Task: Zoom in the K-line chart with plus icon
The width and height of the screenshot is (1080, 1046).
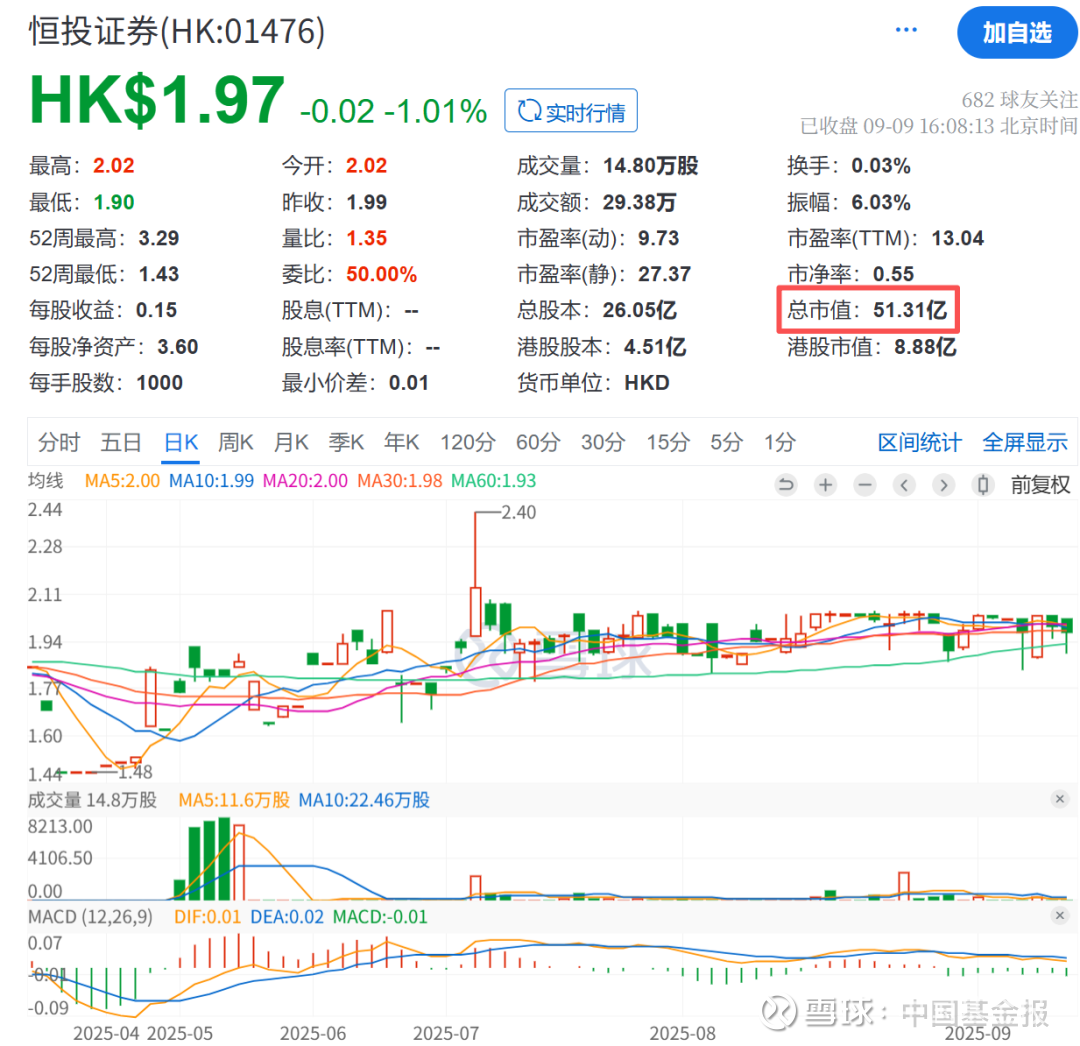Action: [825, 485]
